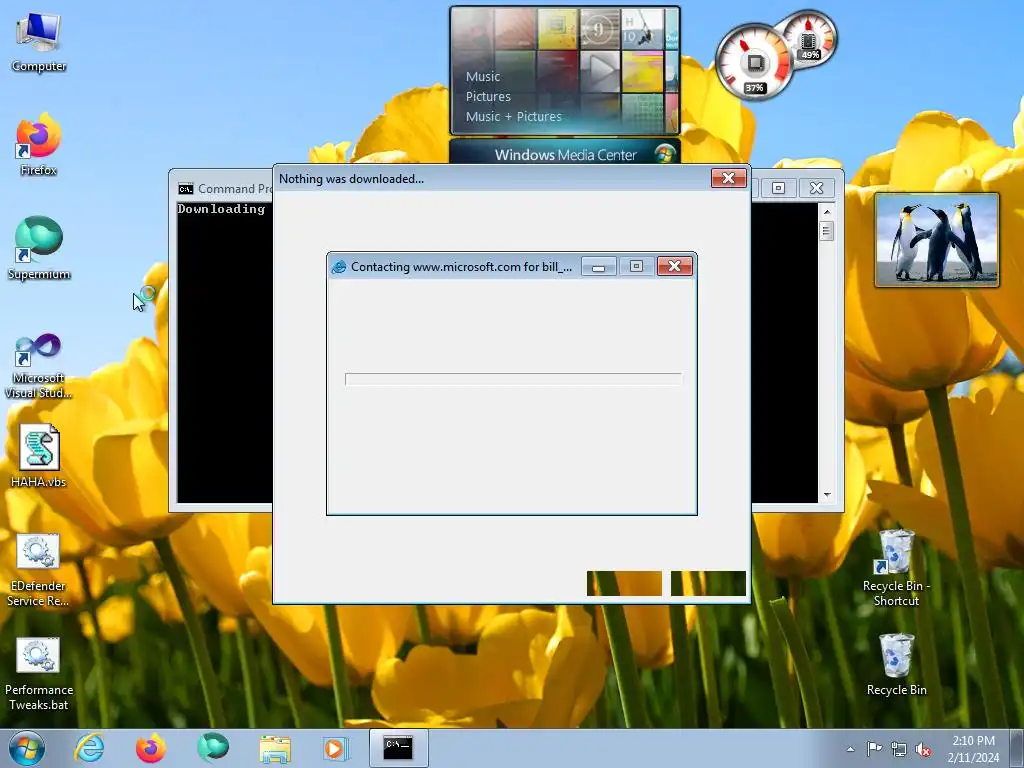Select the Microsoft Visual Studio shortcut
The height and width of the screenshot is (768, 1024).
click(x=39, y=366)
